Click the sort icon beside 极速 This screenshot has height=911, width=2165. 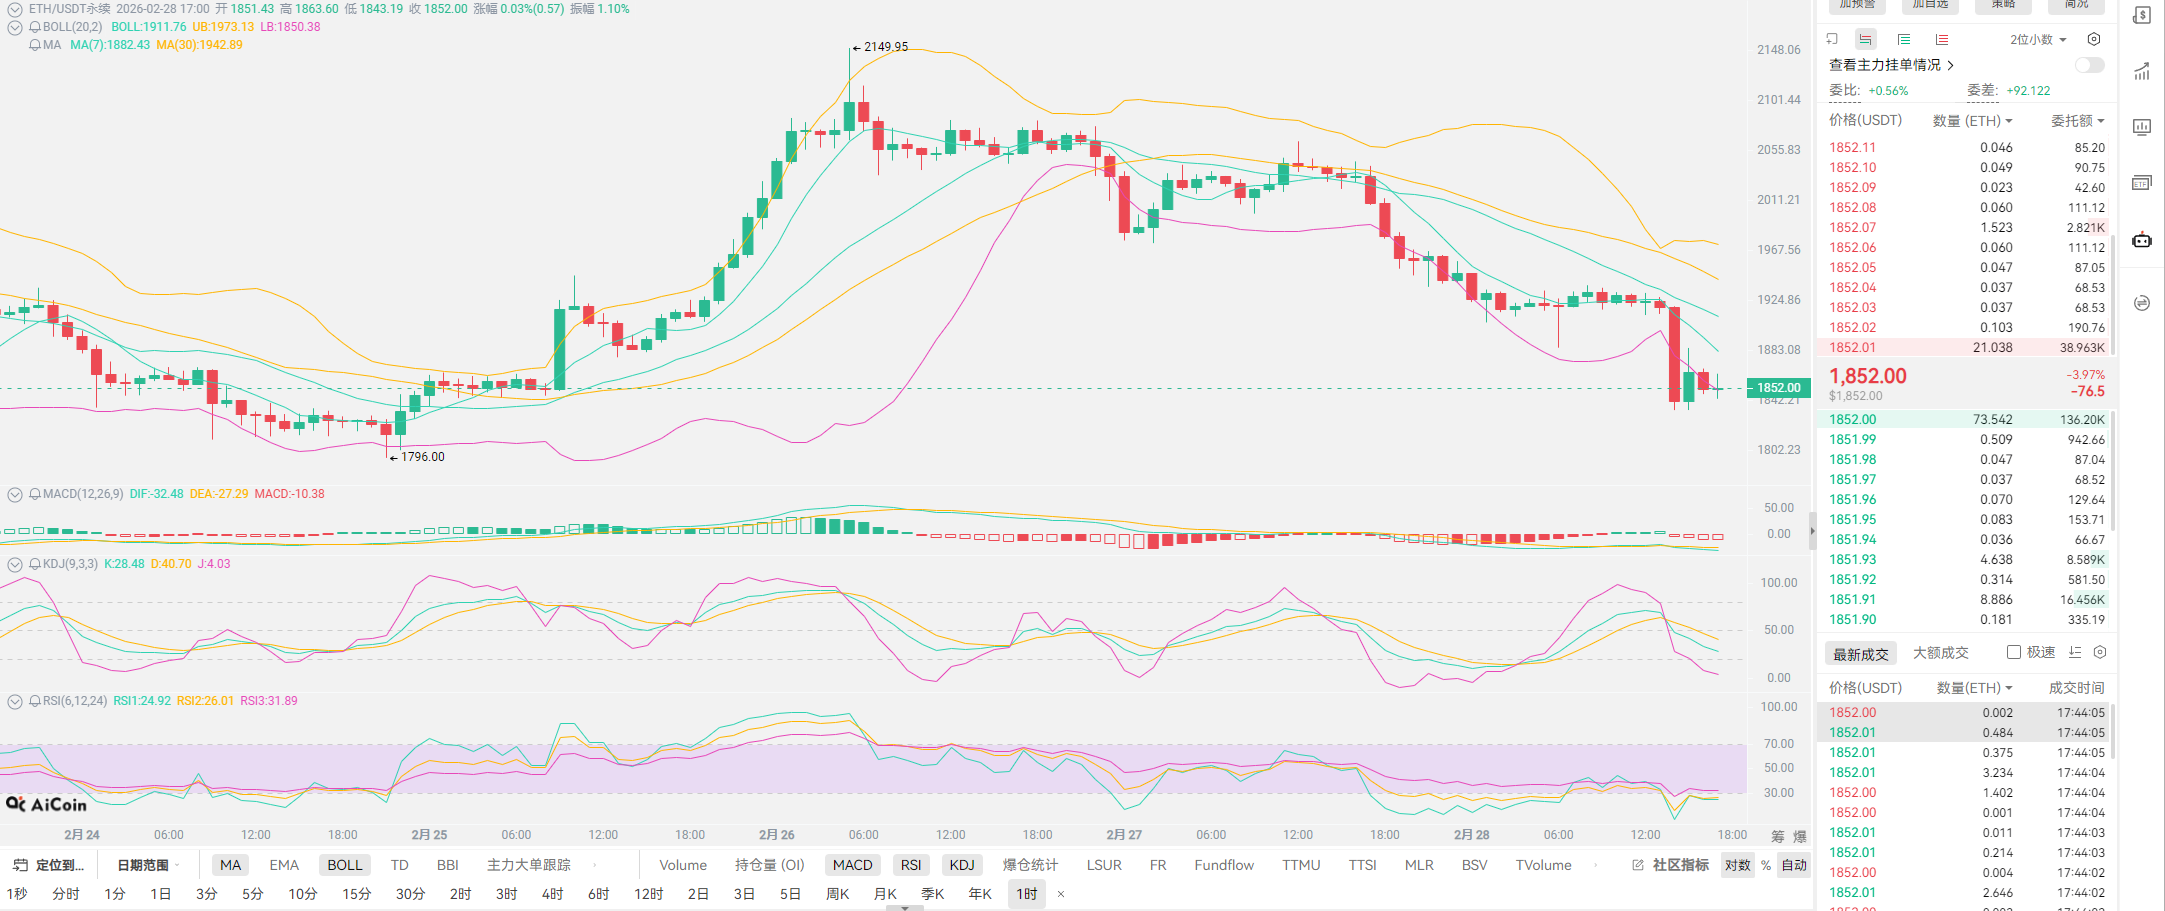click(2075, 652)
